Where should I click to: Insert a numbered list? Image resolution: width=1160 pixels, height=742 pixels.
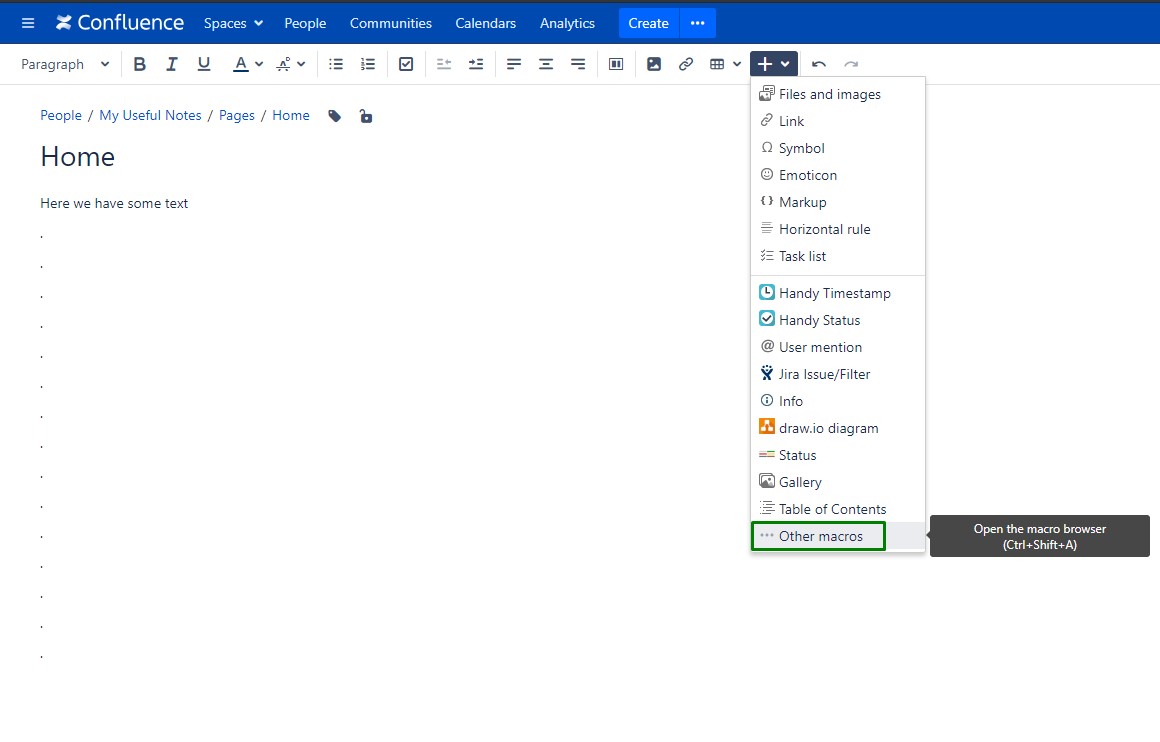click(368, 64)
